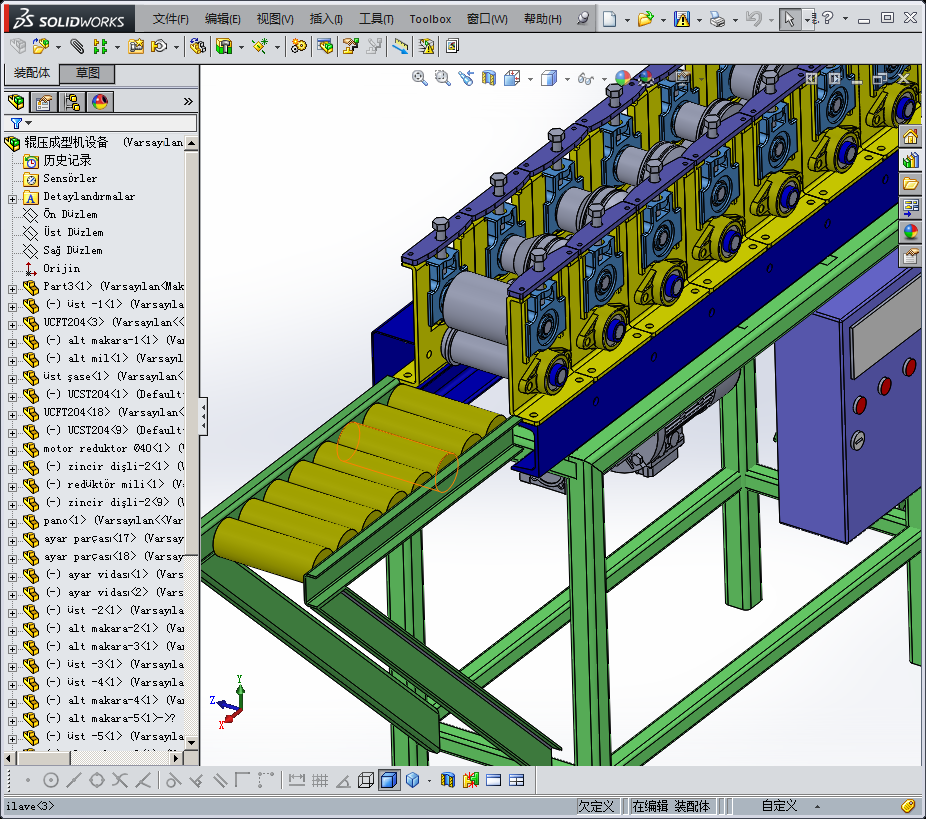This screenshot has height=819, width=926.
Task: Expand the Detaylandırmalar tree node
Action: tap(12, 197)
